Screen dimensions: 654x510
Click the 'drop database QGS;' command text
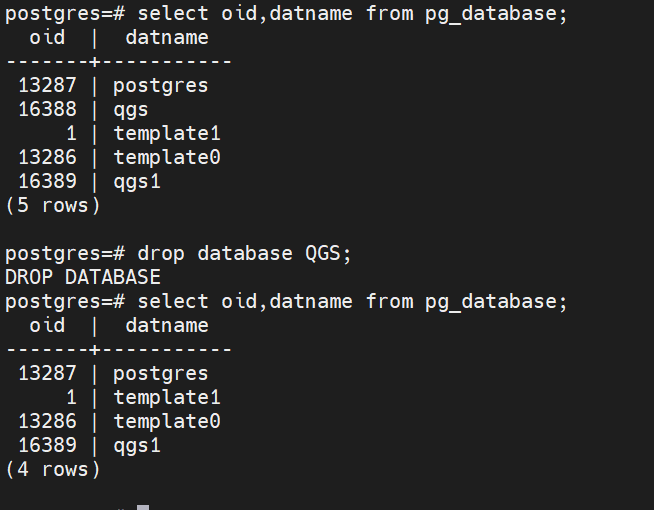(x=244, y=253)
